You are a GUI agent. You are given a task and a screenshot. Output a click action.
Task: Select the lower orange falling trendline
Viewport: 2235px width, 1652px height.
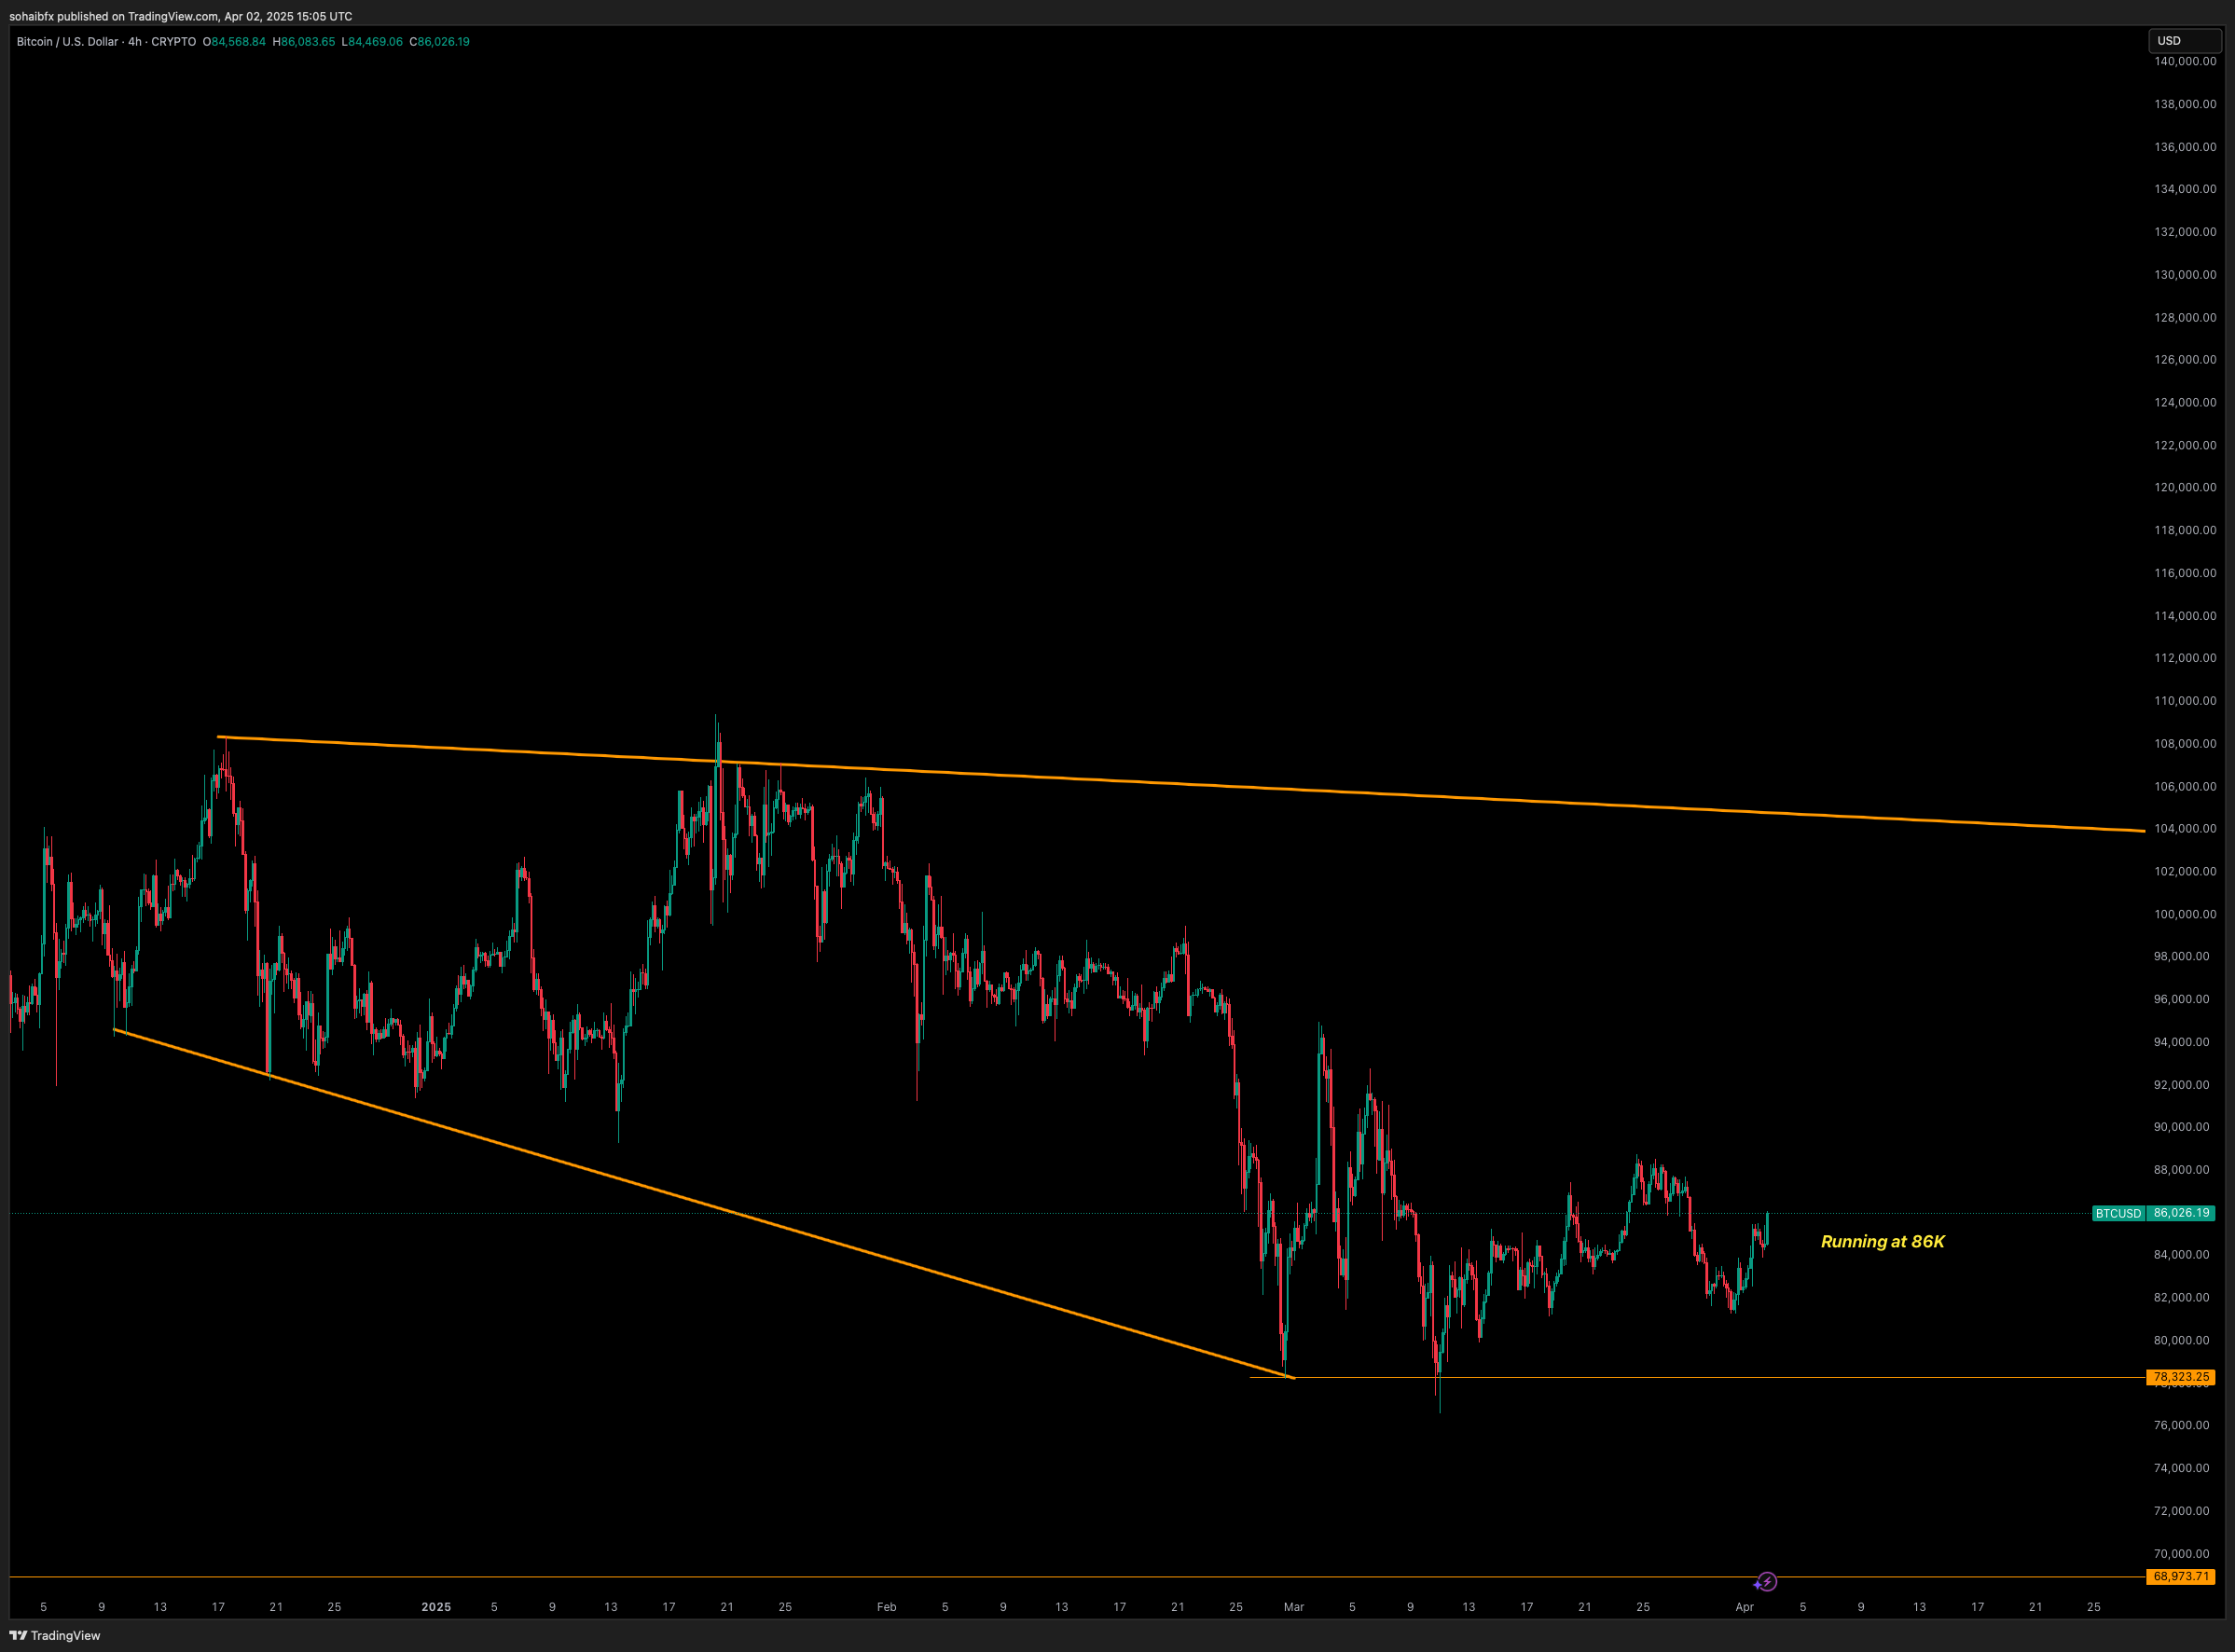point(704,1203)
